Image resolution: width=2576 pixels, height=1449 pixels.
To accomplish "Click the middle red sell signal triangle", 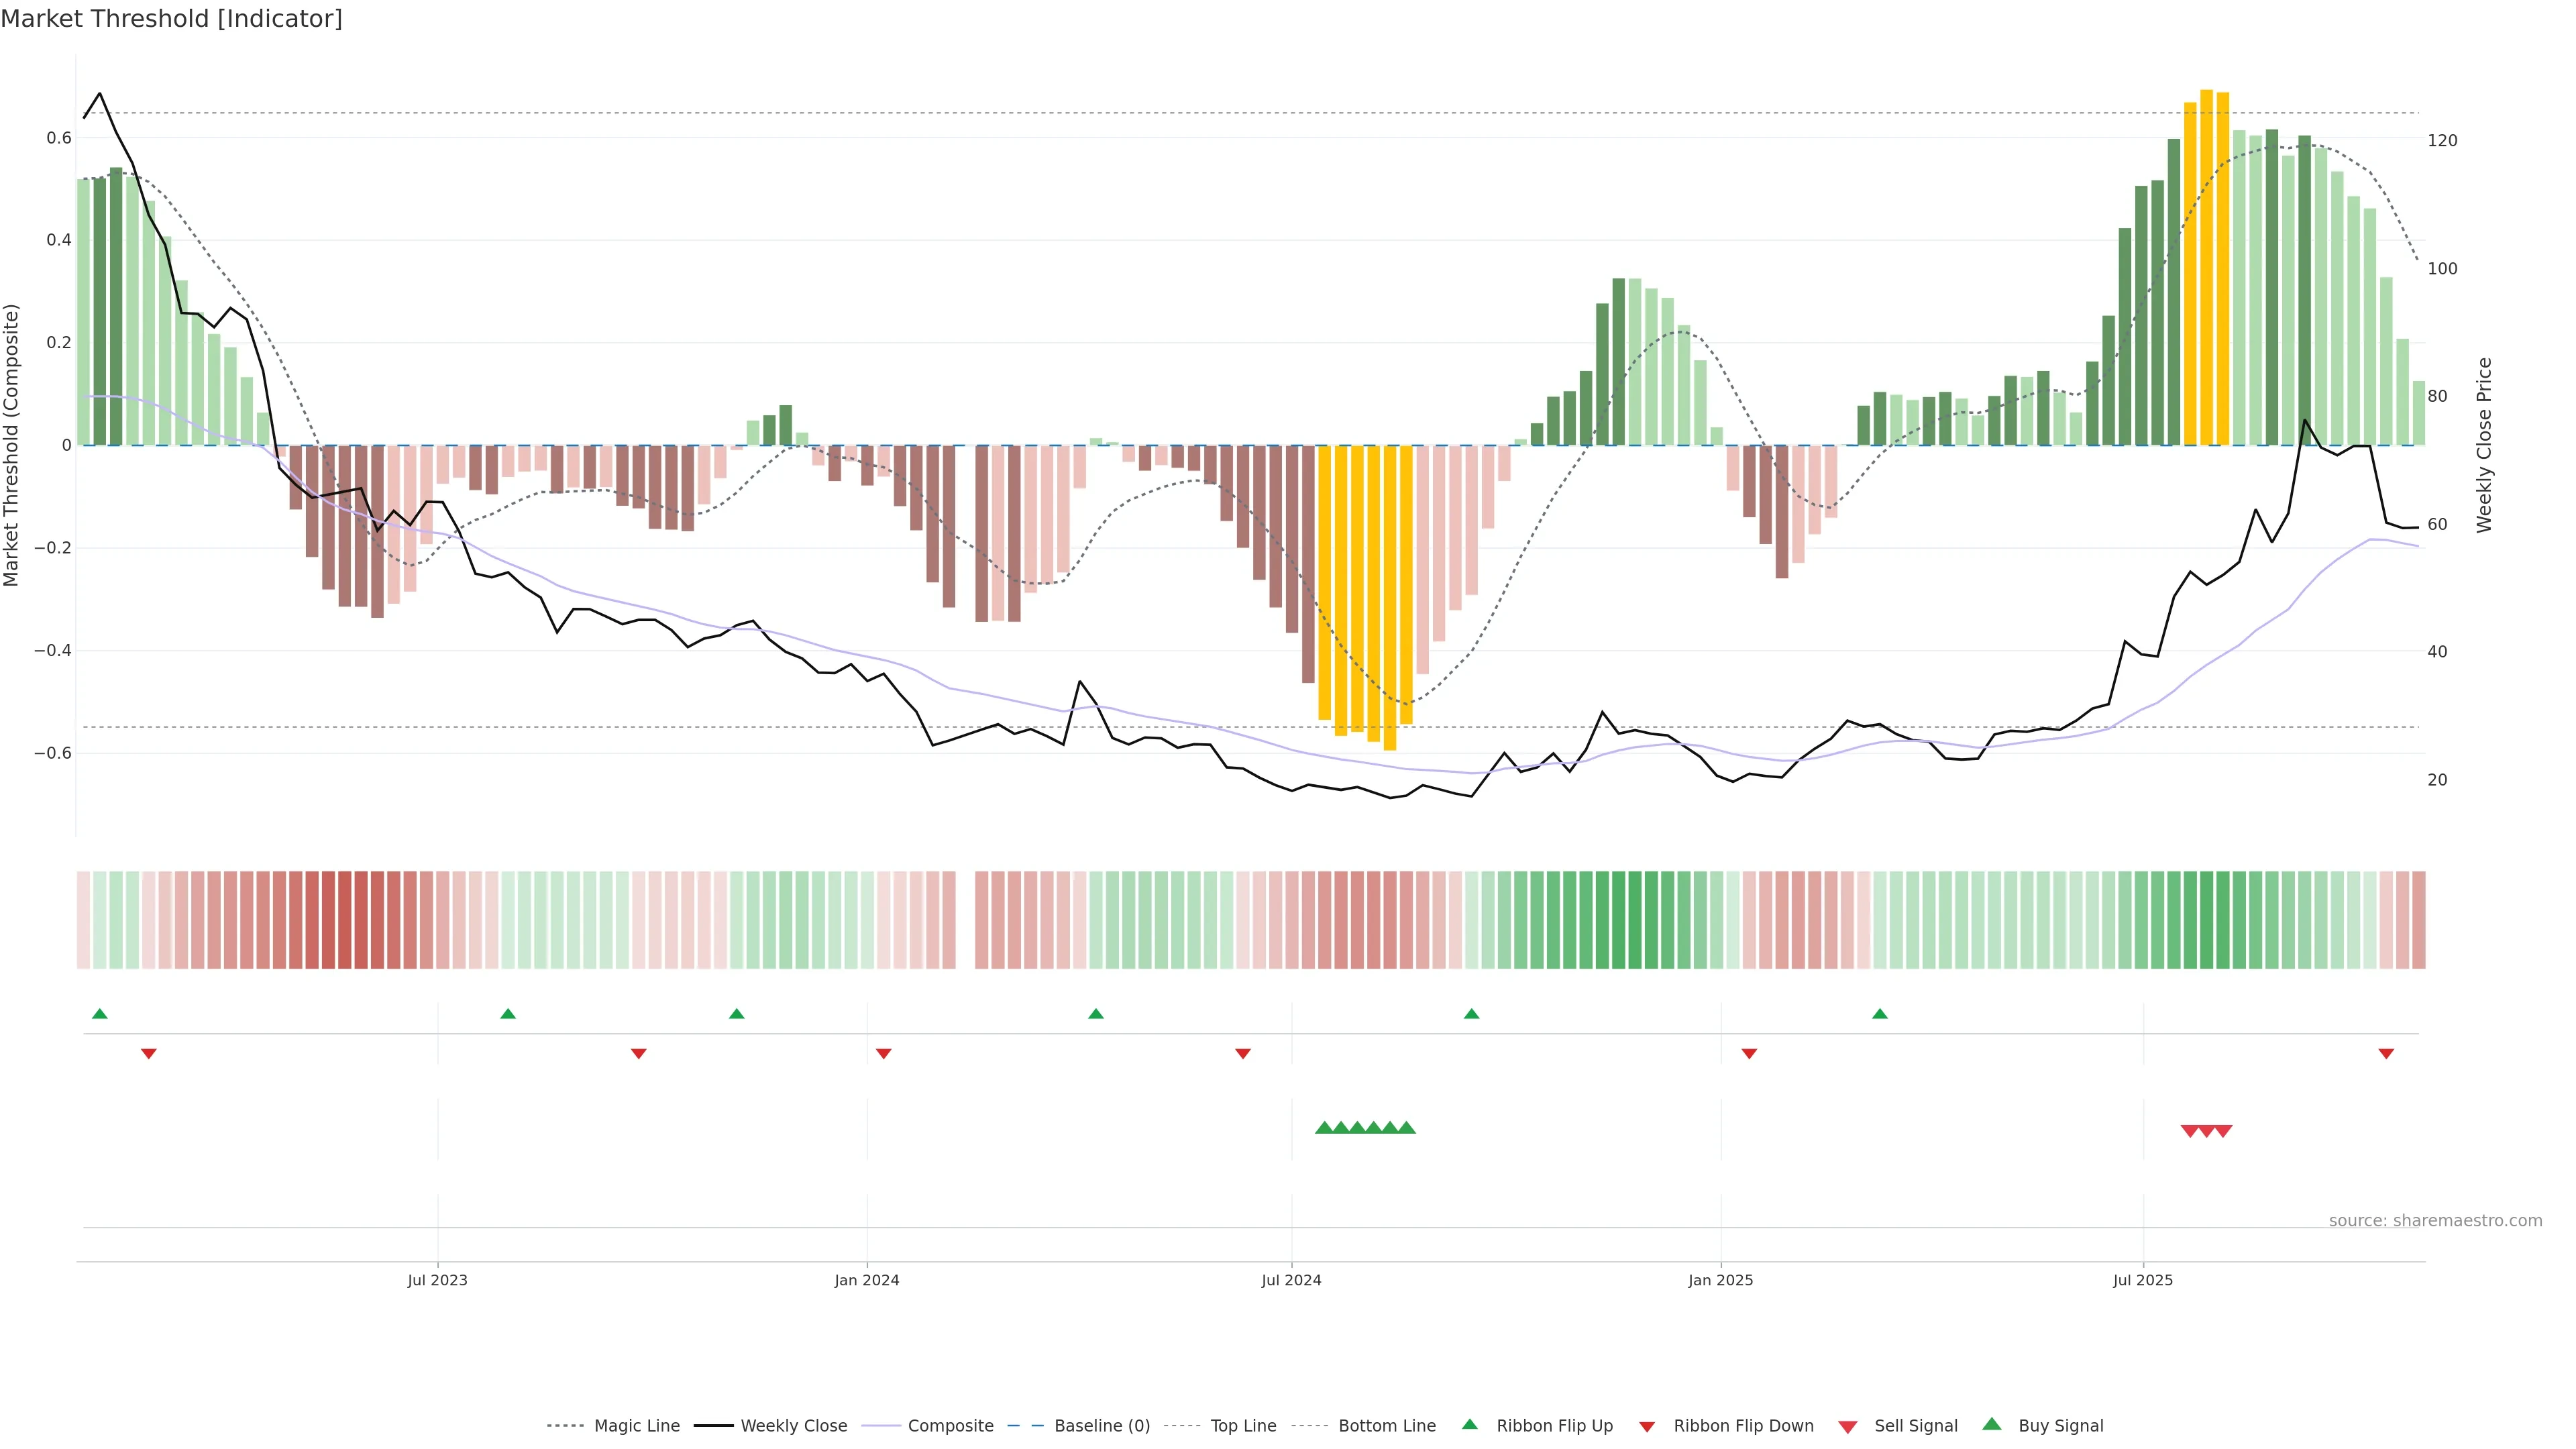I will 2206,1131.
